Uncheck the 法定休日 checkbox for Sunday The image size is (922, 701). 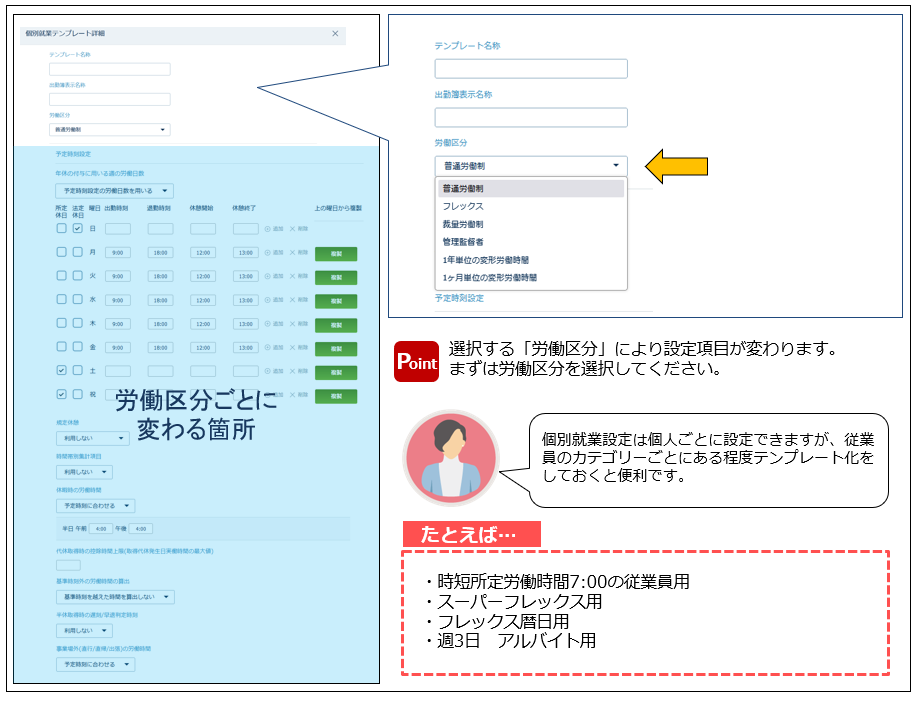tap(77, 229)
